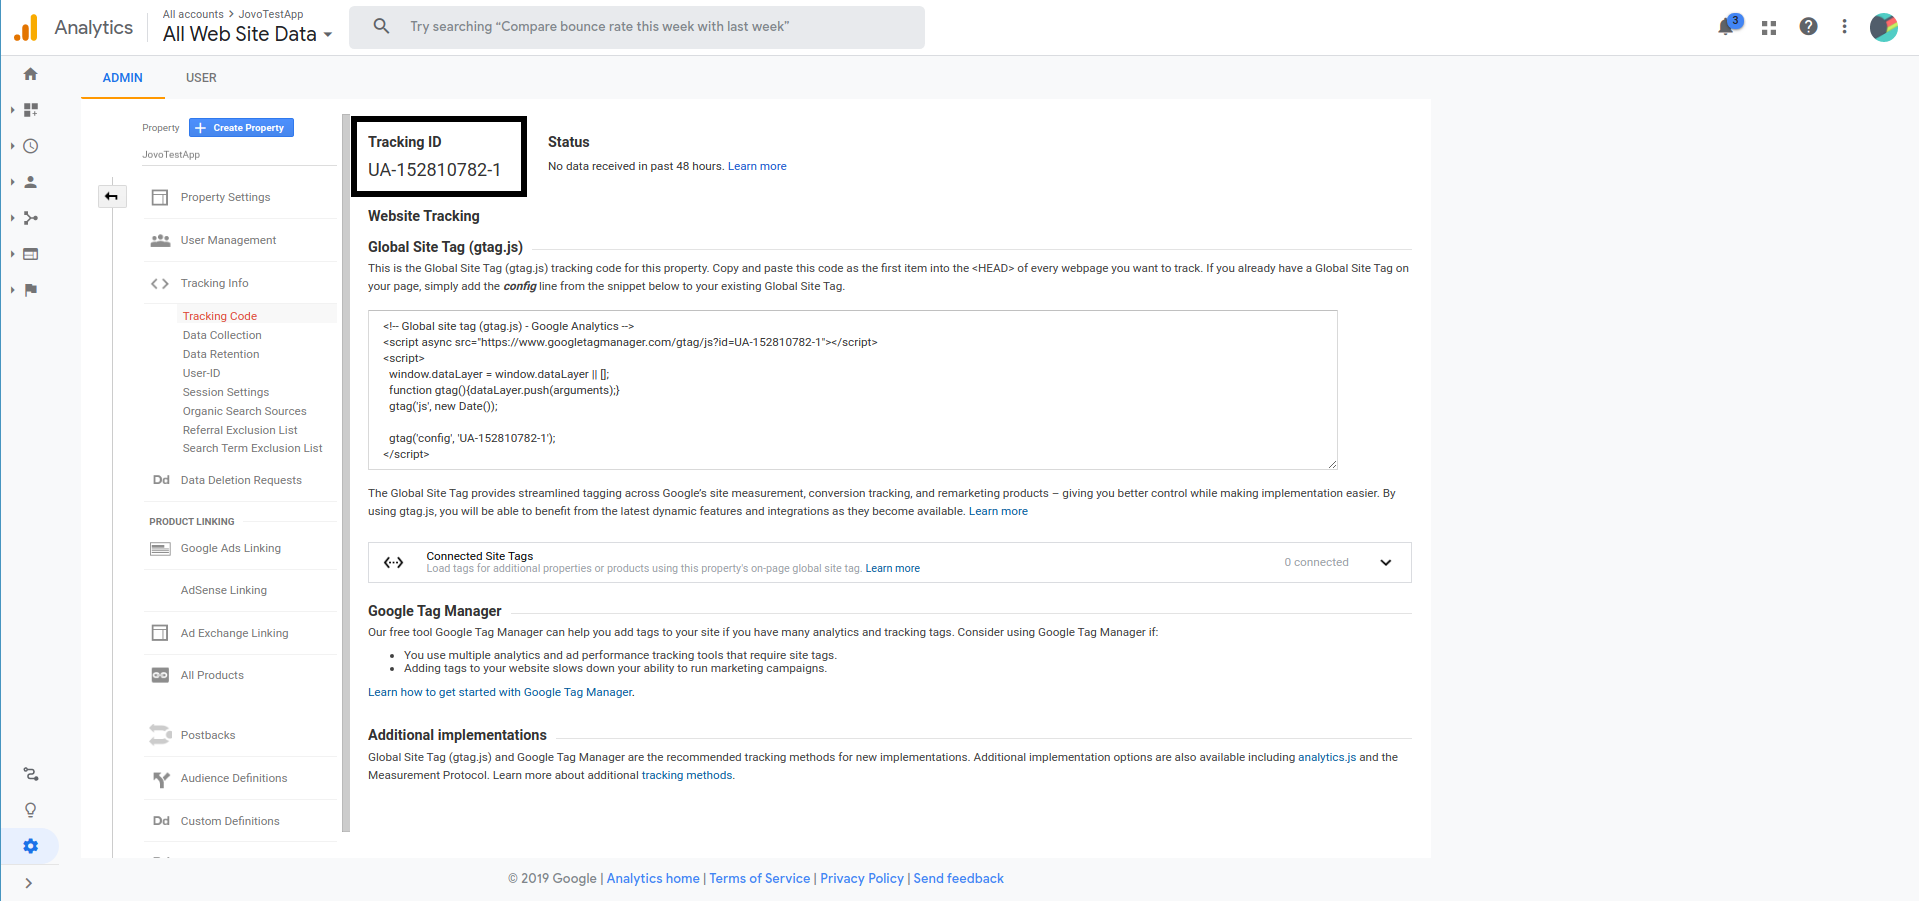1919x901 pixels.
Task: Open AdSense Linking item
Action: (224, 590)
